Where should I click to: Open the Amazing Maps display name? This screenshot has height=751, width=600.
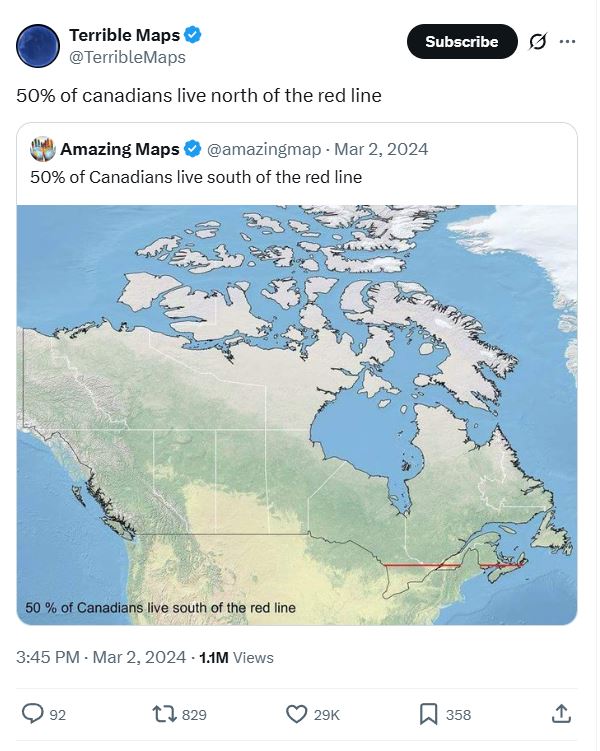[x=120, y=149]
